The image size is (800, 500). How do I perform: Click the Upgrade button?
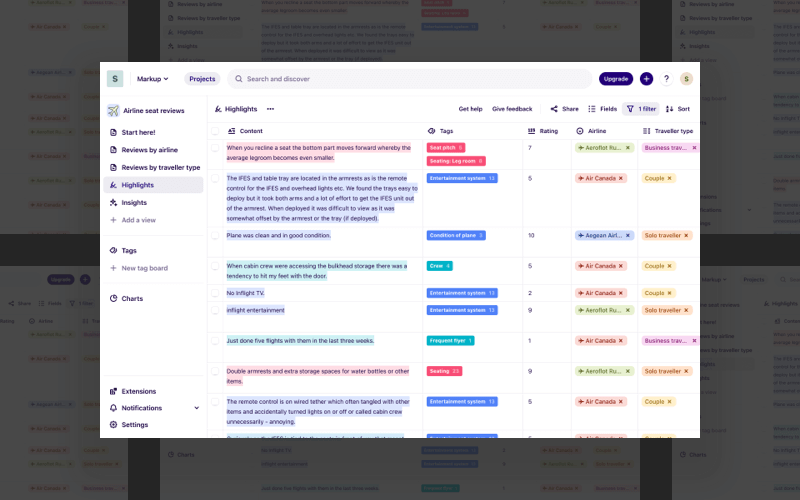coord(616,79)
